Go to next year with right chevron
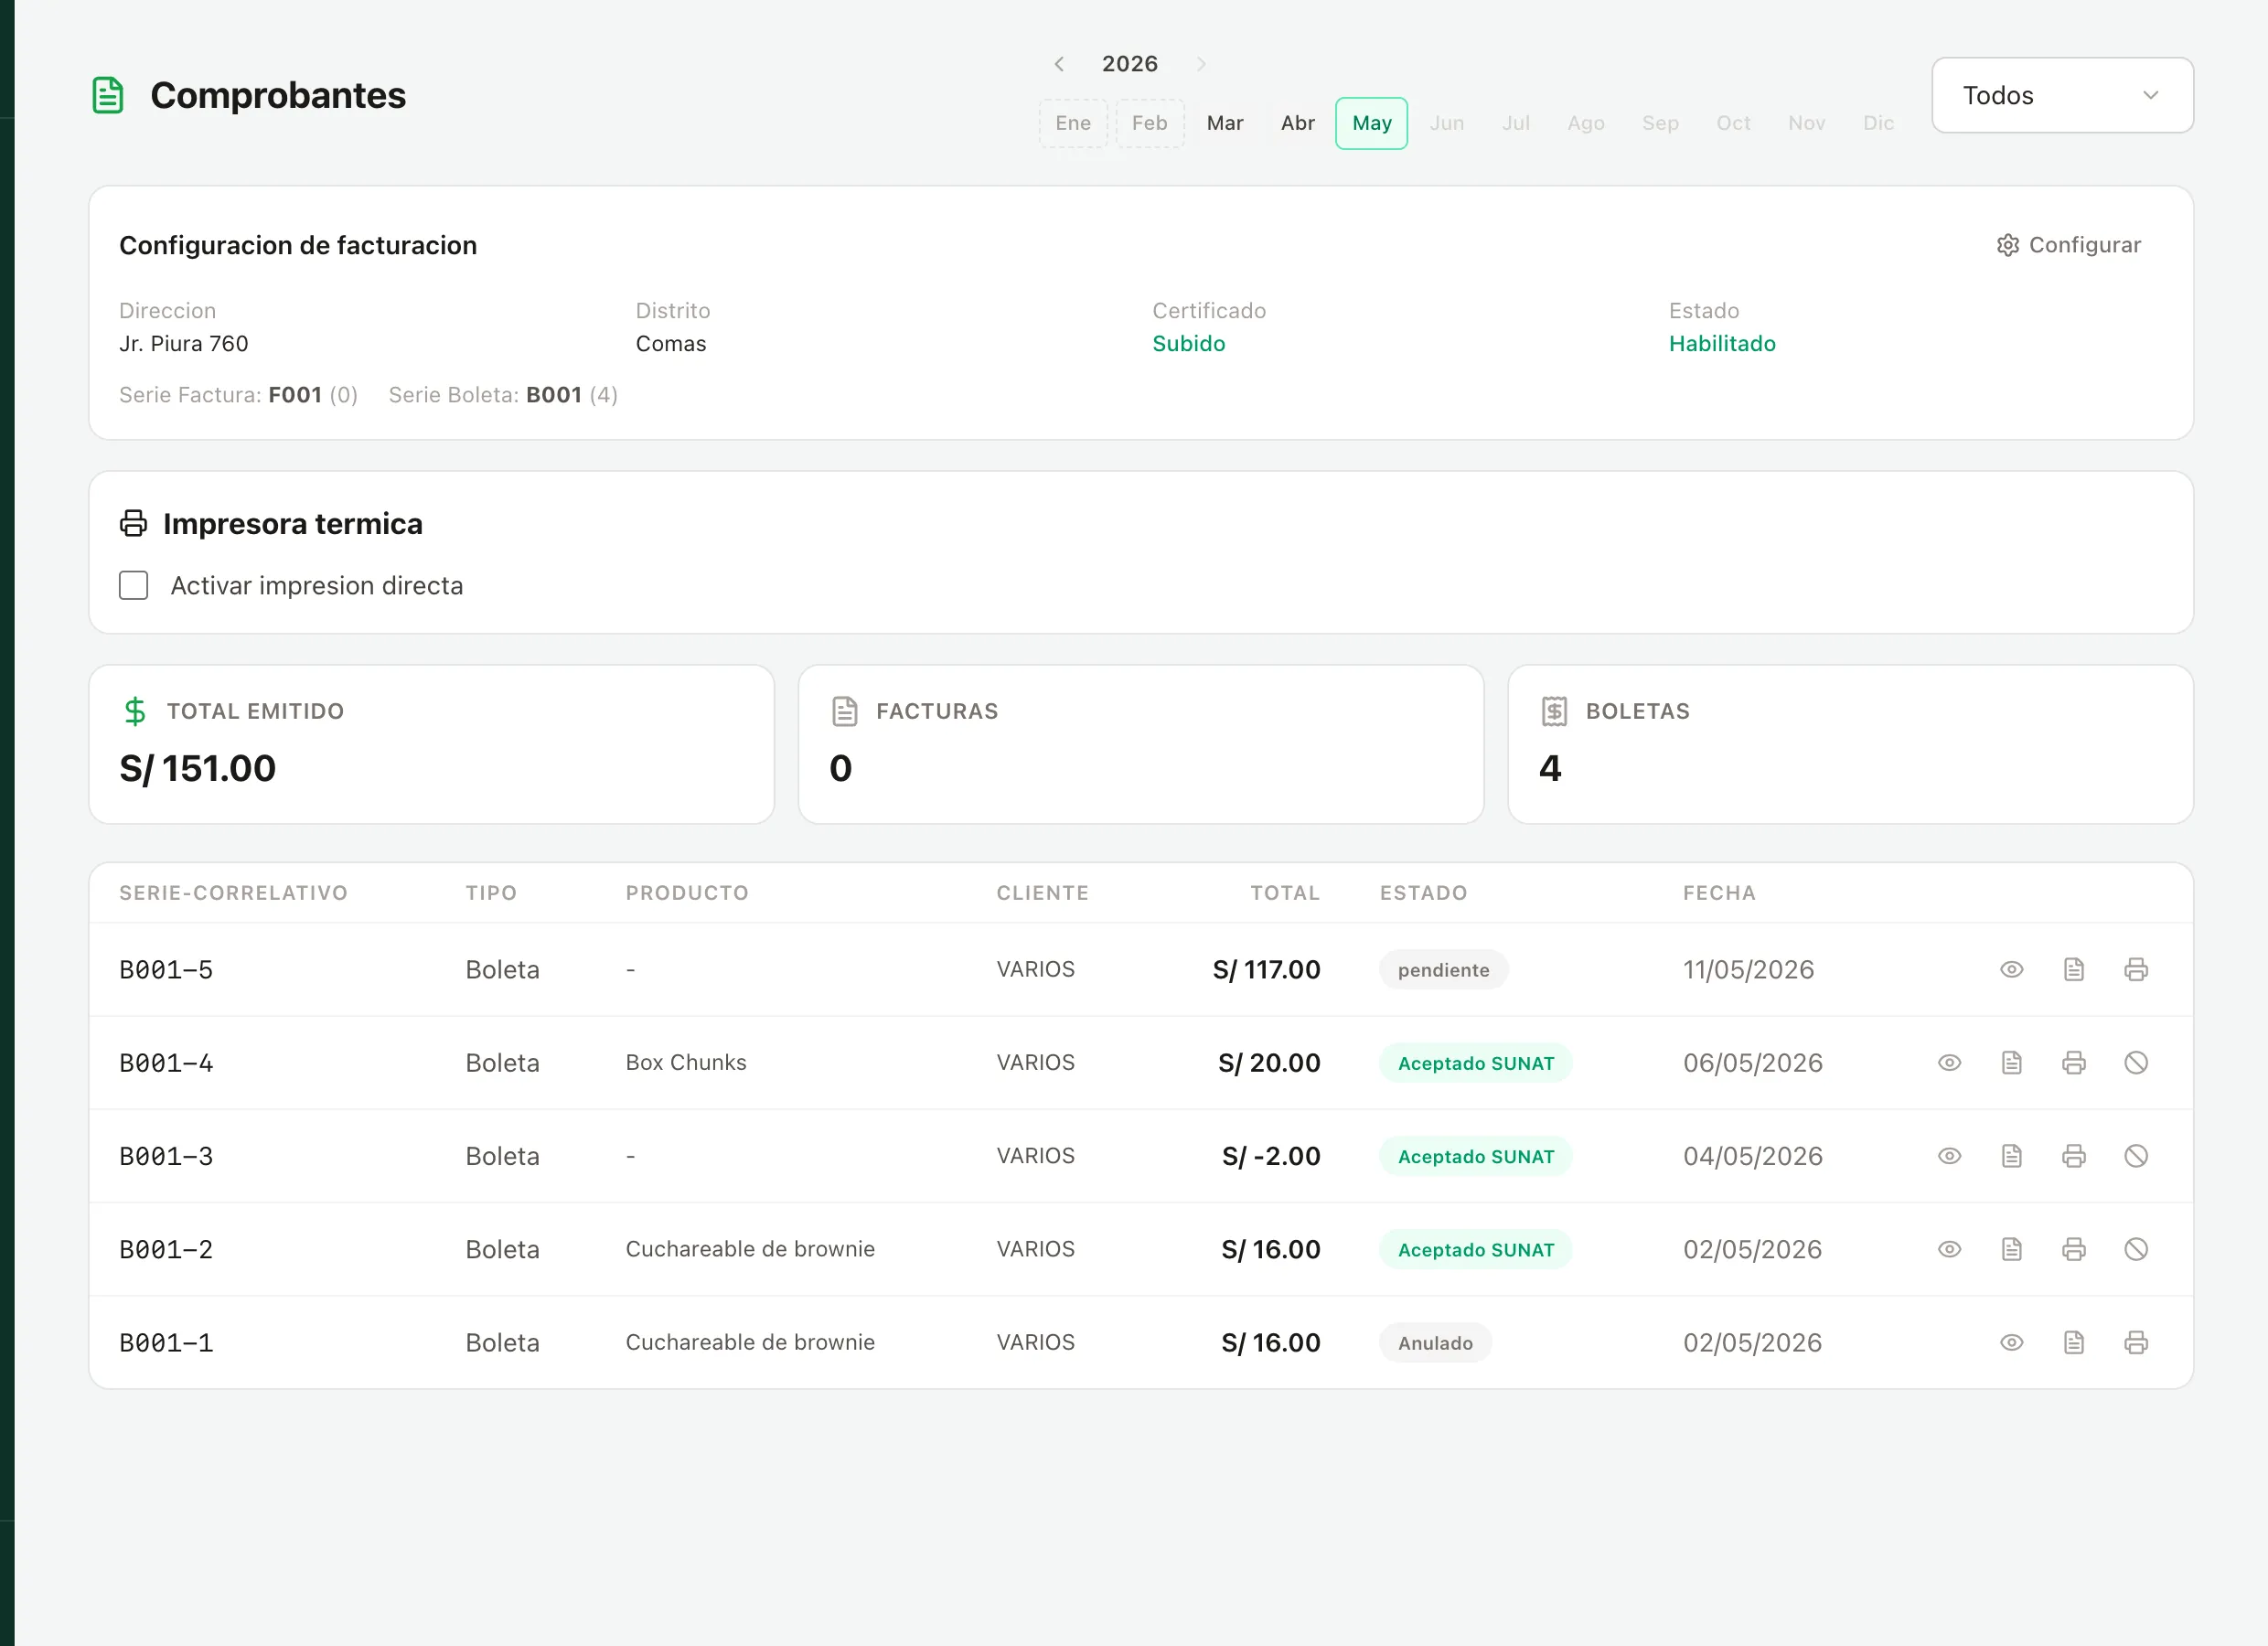Screen dimensions: 2268x1646 [x=1201, y=64]
